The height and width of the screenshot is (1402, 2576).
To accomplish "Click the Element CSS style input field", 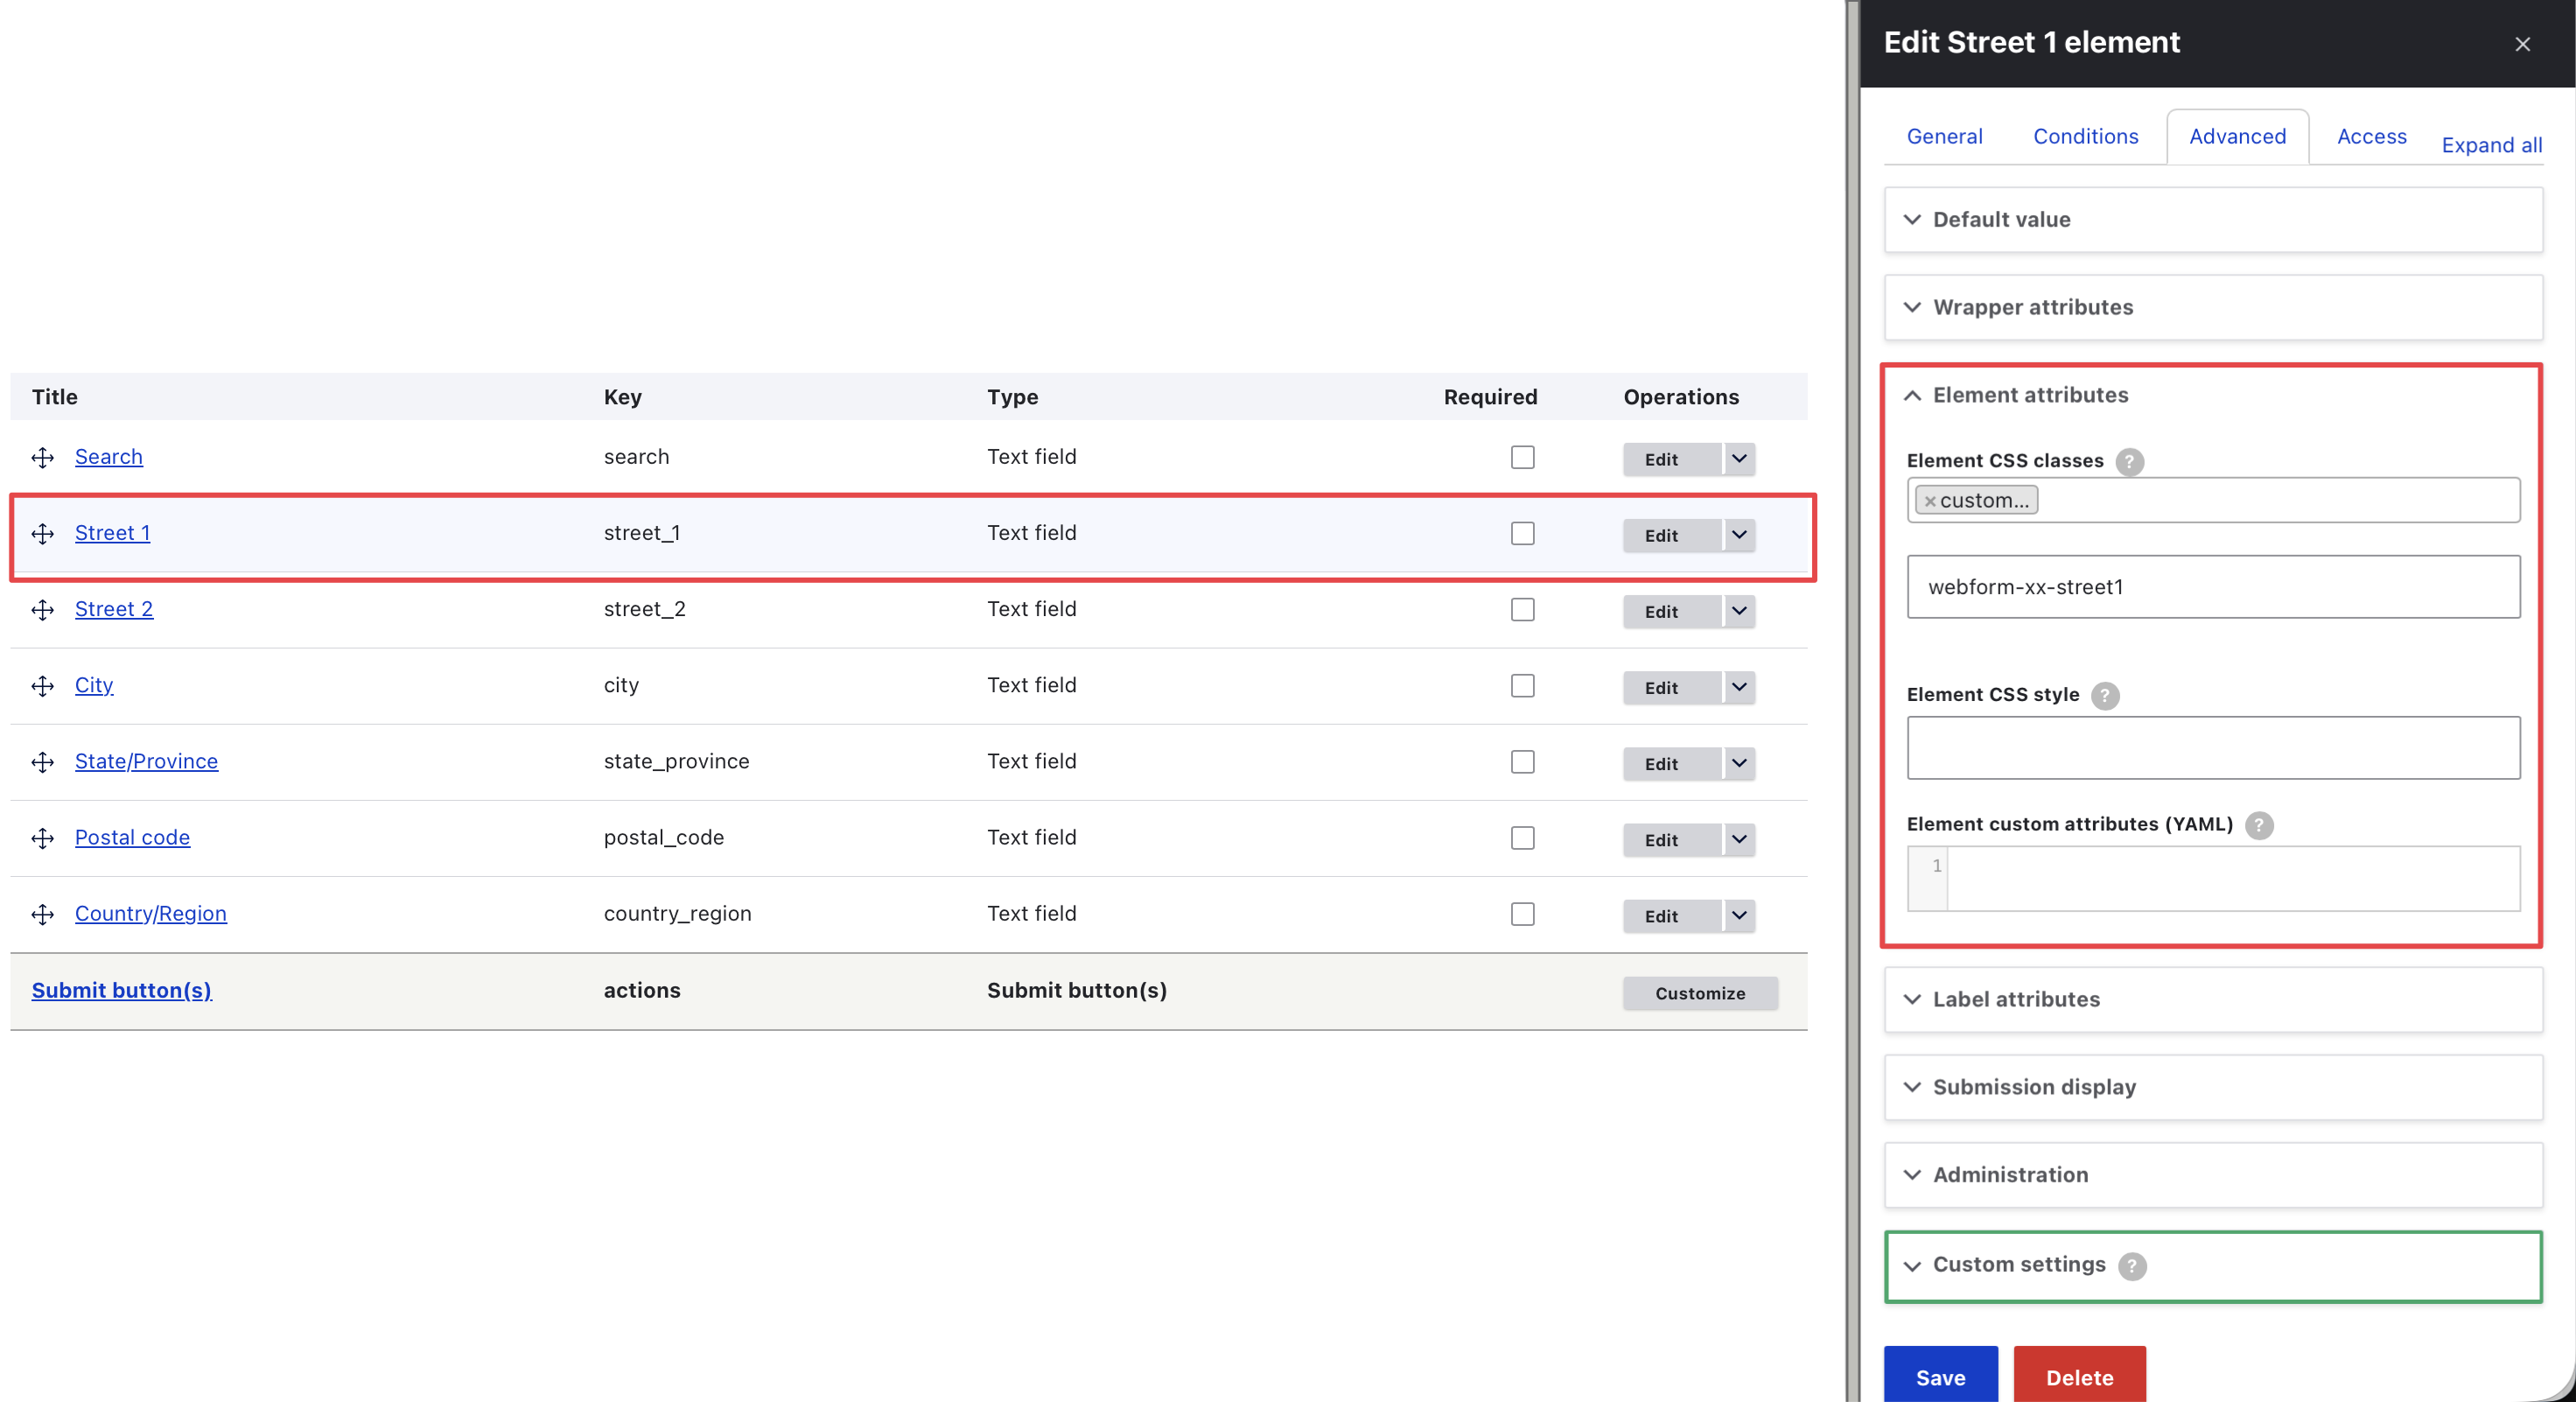I will click(2212, 748).
